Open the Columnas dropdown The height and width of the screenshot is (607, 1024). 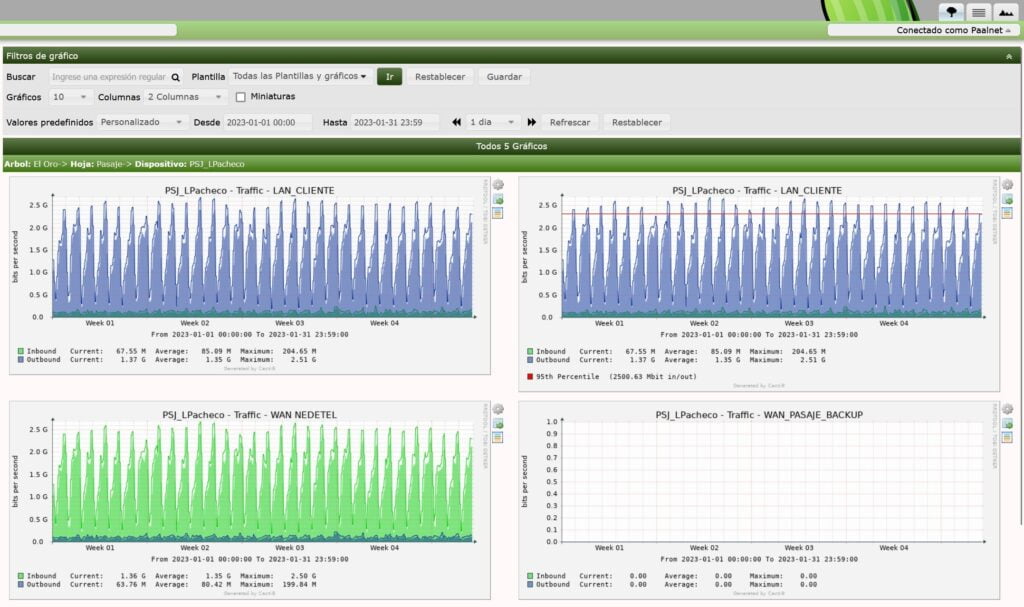pyautogui.click(x=186, y=97)
